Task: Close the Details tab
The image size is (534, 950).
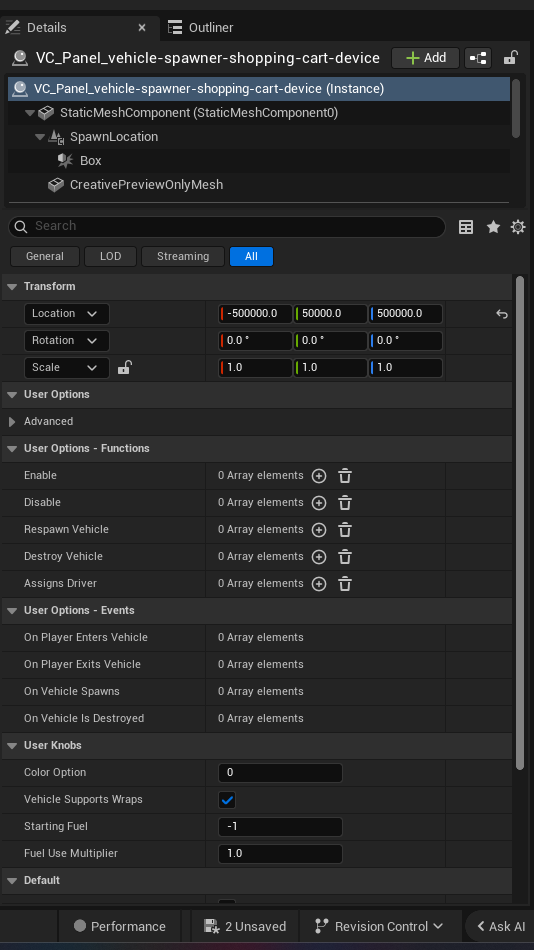Action: pyautogui.click(x=142, y=28)
